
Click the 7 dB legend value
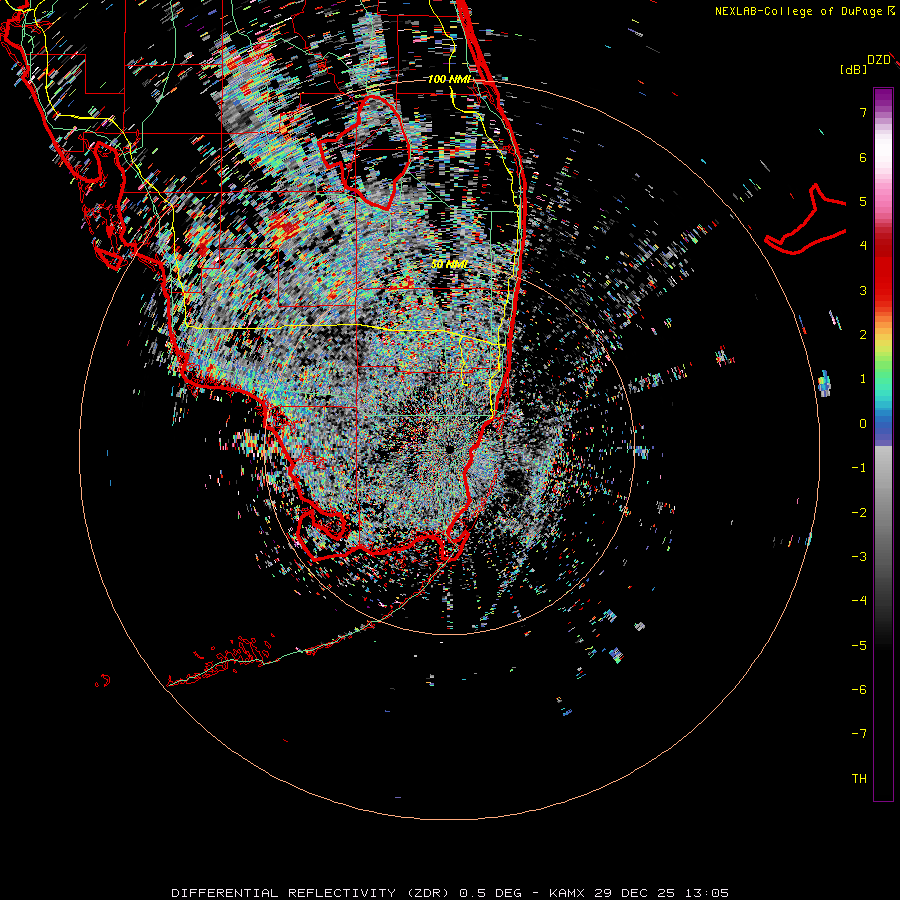(863, 112)
